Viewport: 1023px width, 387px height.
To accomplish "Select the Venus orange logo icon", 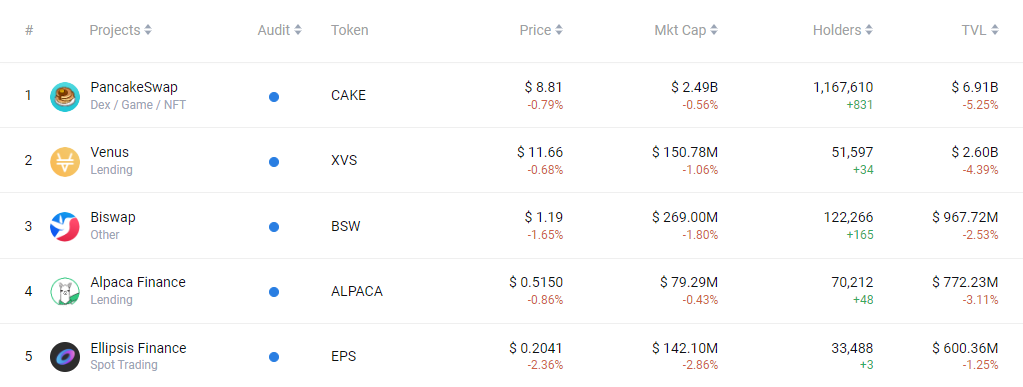I will (x=65, y=162).
